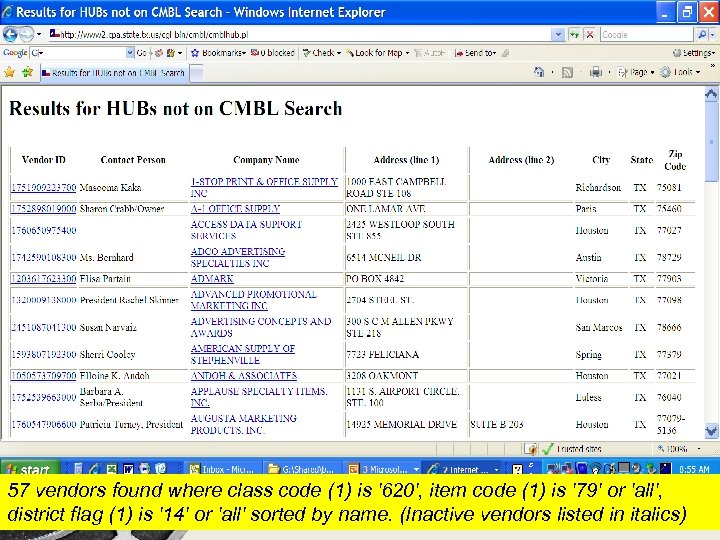The width and height of the screenshot is (720, 540).
Task: Open the 'A-1 OFFICE SUPPLY' company link
Action: pos(235,208)
